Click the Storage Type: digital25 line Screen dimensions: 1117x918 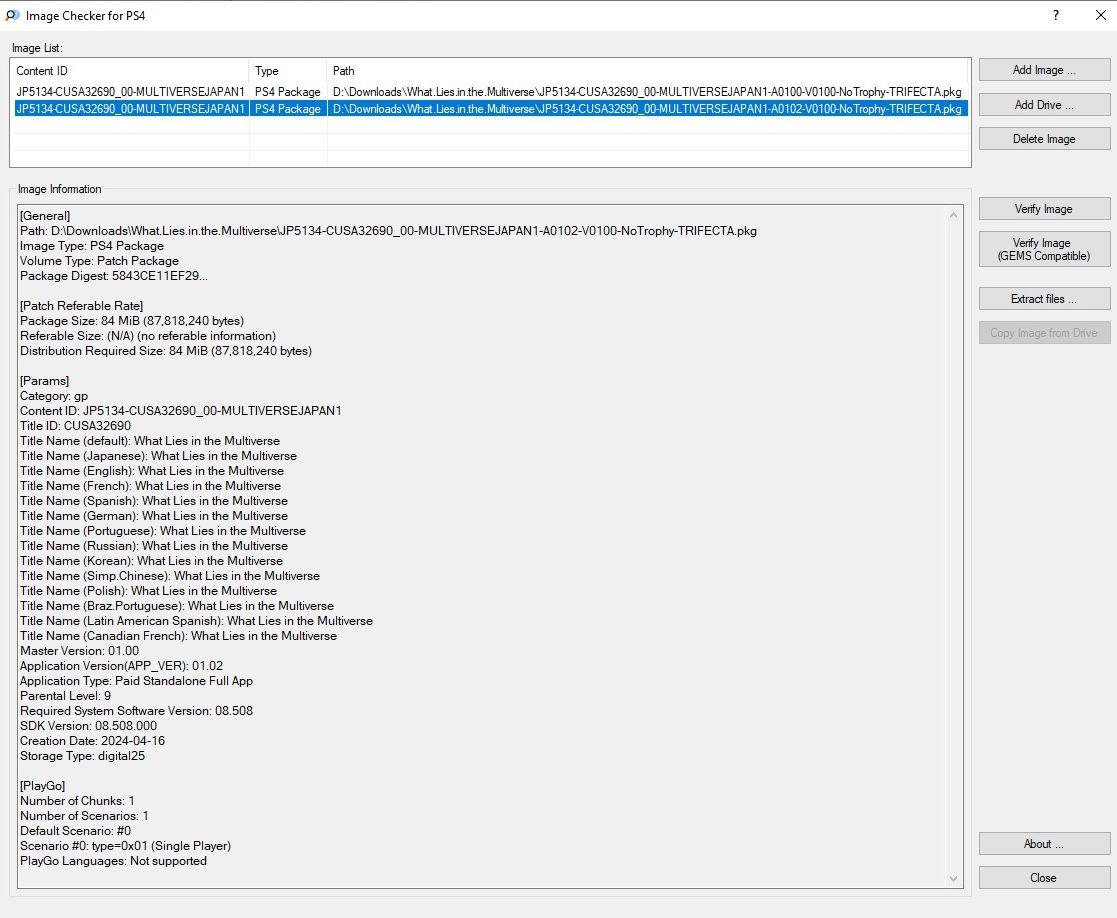tap(82, 756)
